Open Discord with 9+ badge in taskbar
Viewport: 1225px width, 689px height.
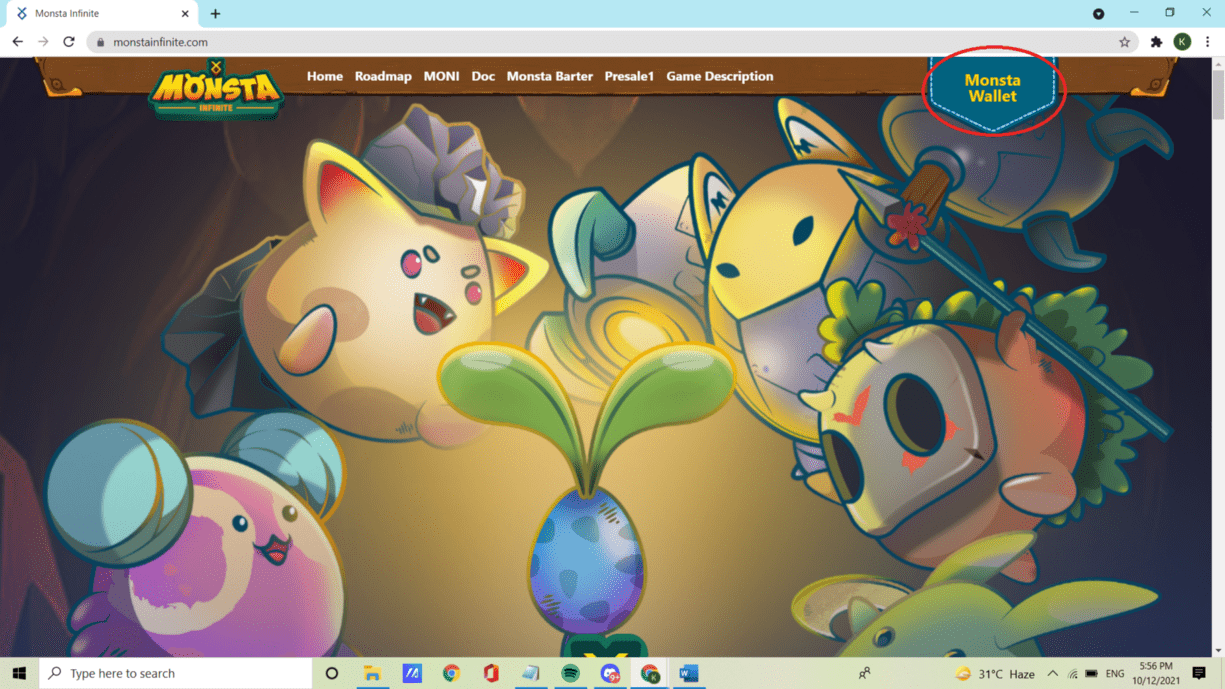tap(610, 673)
